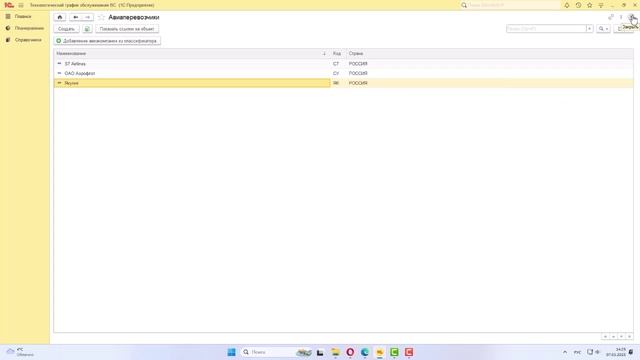Screen dimensions: 640x360
Task: Open the weather widget in the taskbar
Action: point(20,352)
